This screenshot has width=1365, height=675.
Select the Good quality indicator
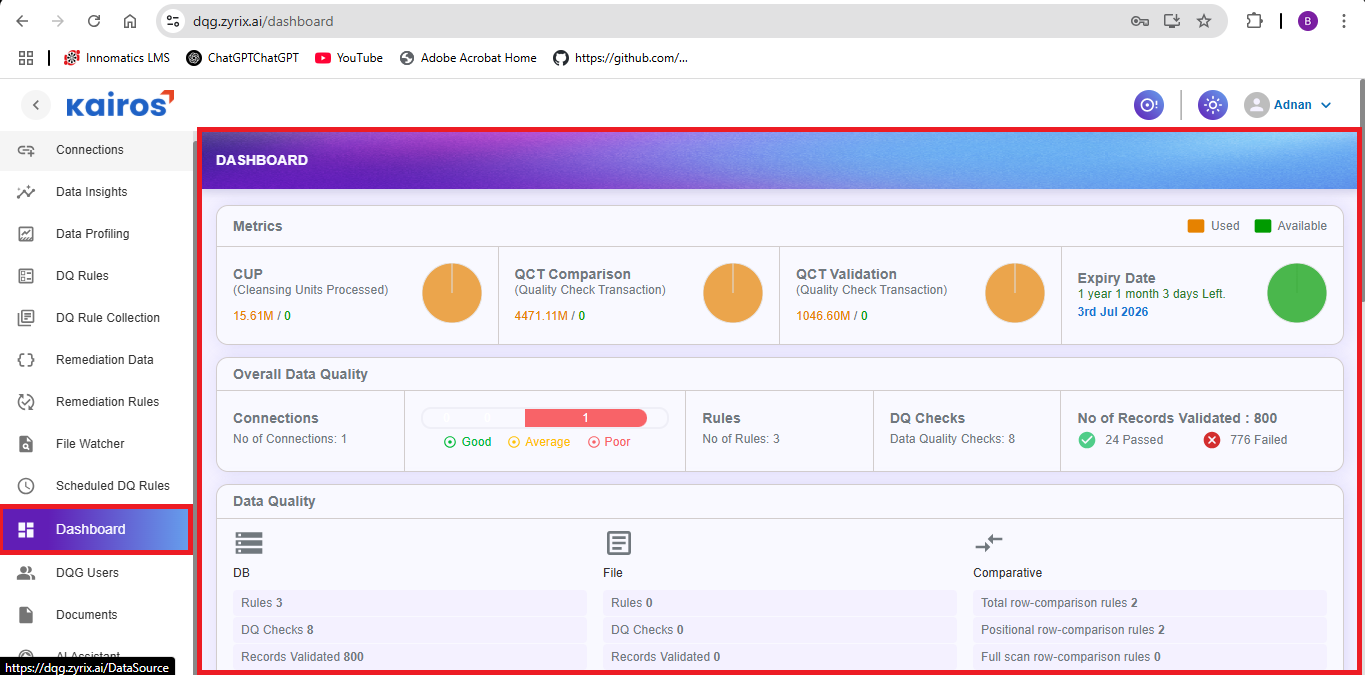point(467,442)
